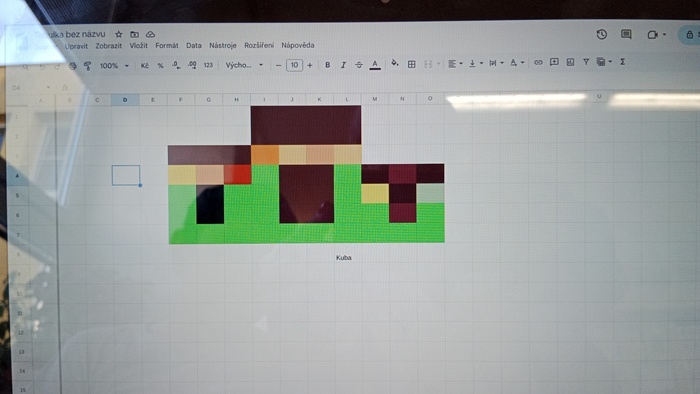Click the functions sigma icon

tap(622, 62)
